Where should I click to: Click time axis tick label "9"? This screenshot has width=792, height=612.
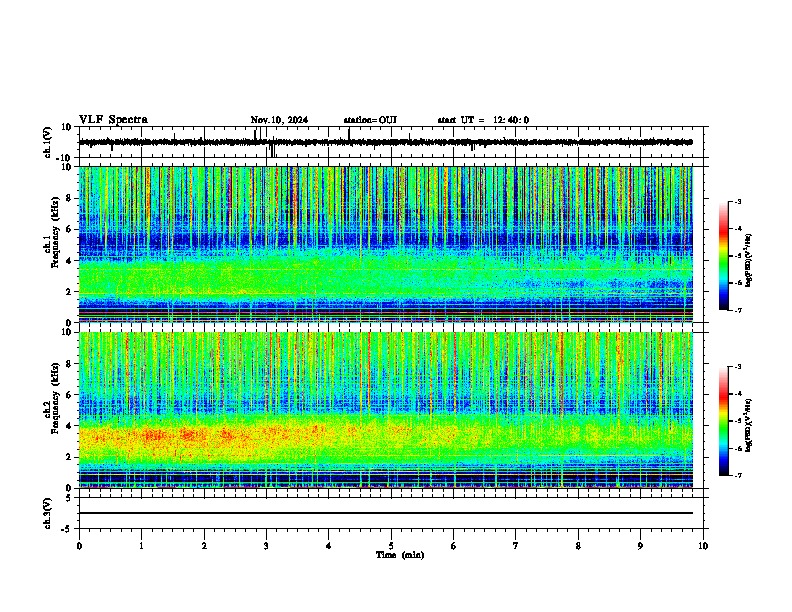click(640, 546)
